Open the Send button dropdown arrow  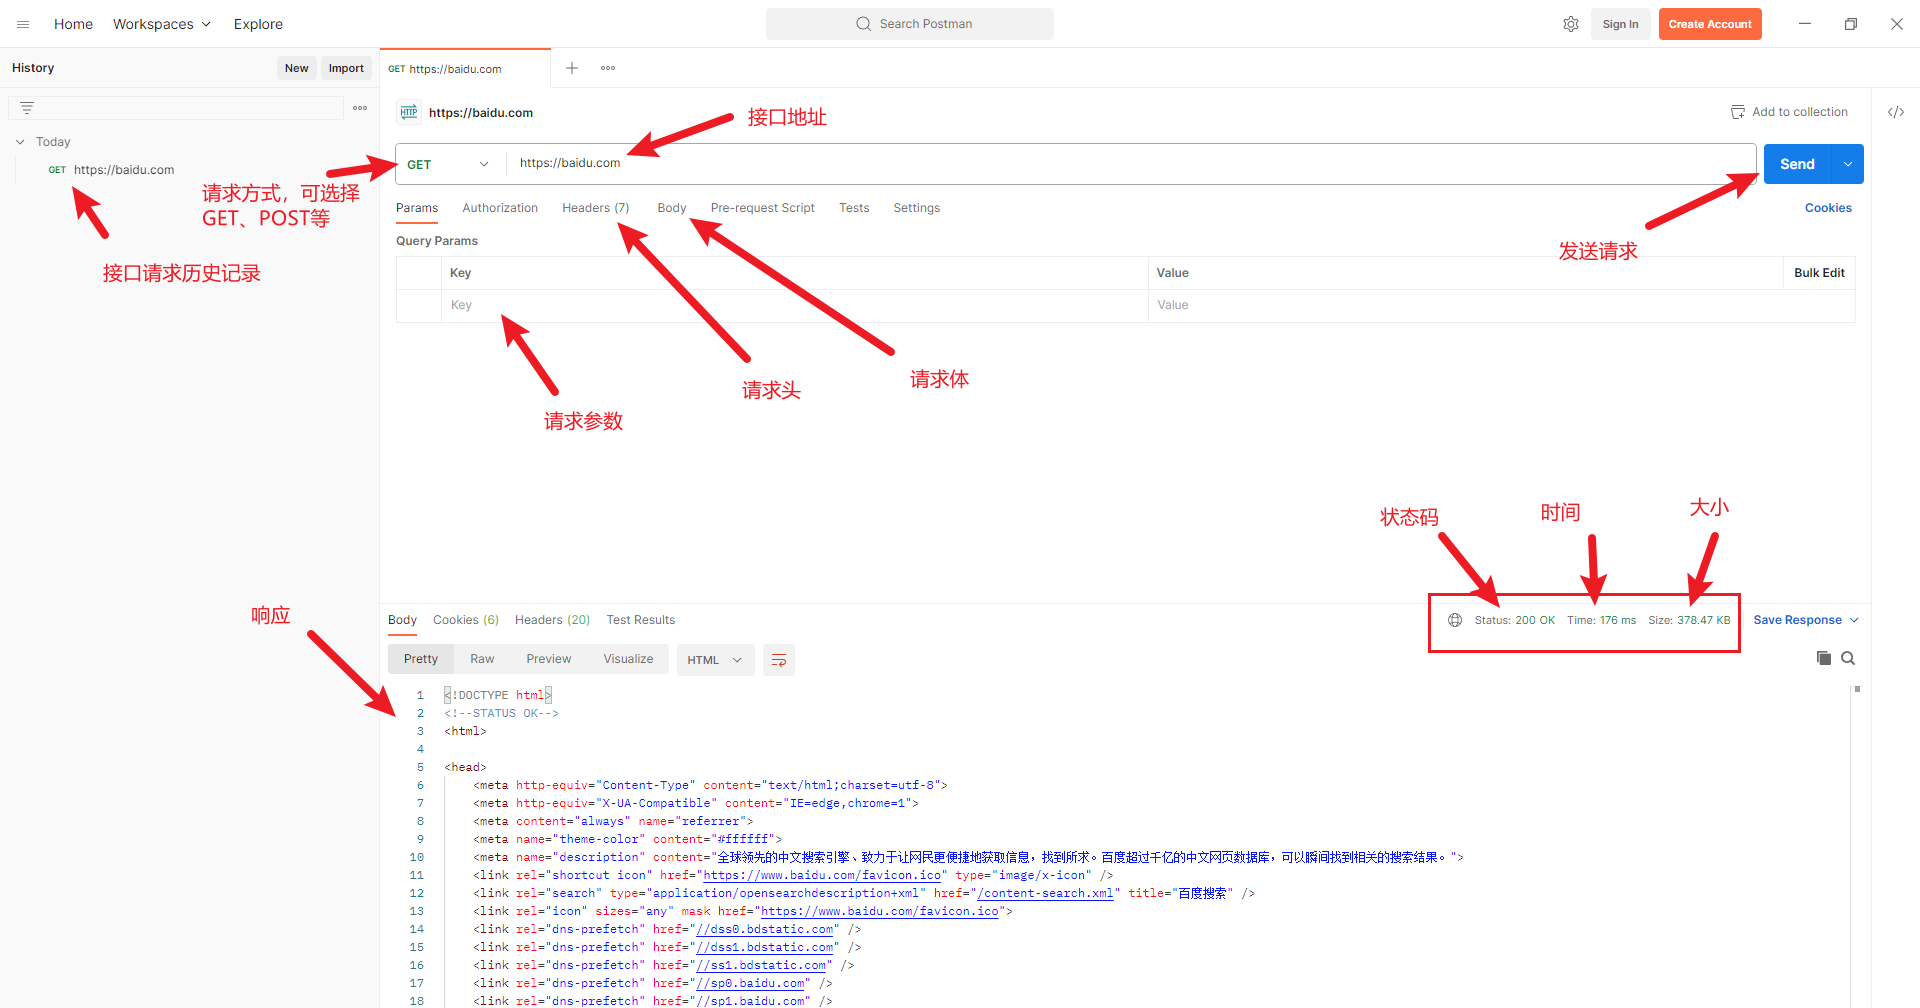1848,164
